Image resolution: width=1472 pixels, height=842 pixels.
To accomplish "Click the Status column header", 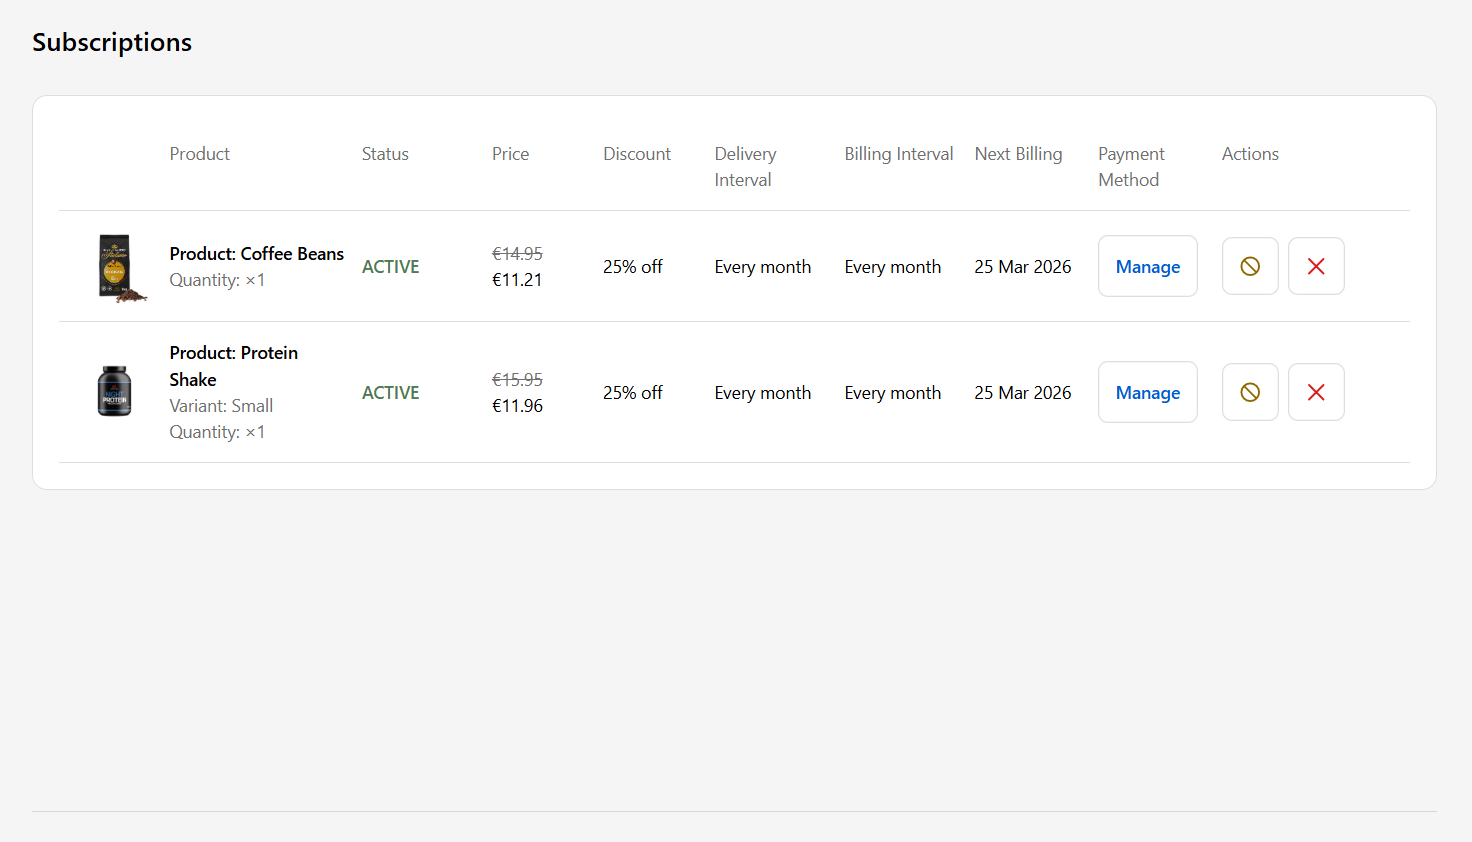I will [x=385, y=154].
